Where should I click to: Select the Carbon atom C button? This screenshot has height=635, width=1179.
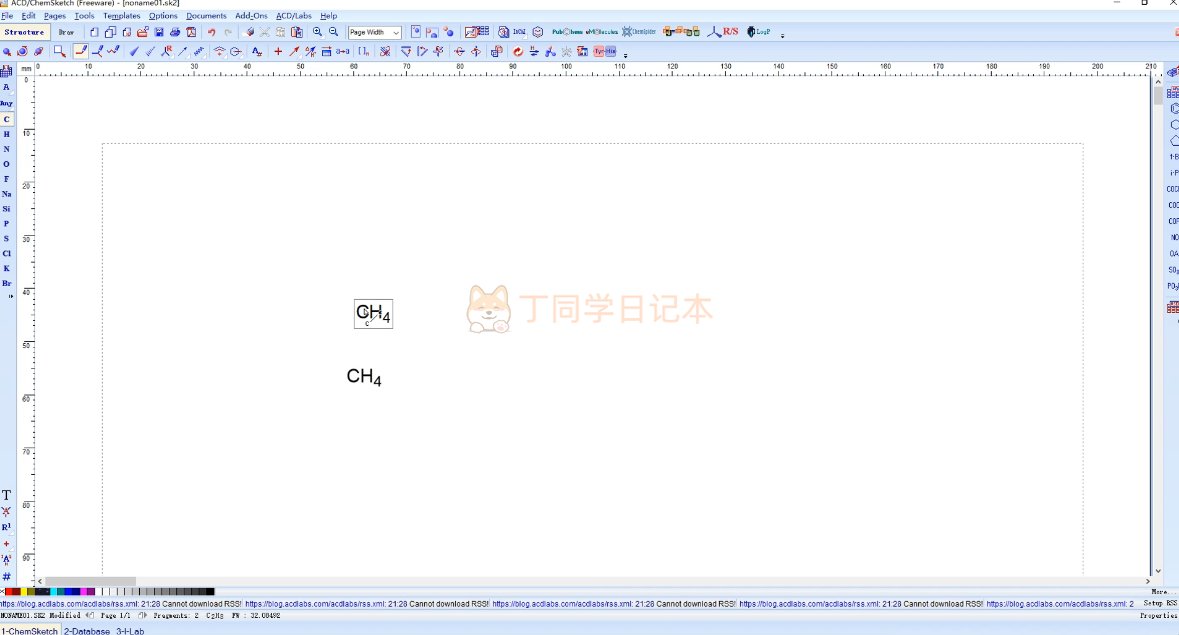(7, 119)
